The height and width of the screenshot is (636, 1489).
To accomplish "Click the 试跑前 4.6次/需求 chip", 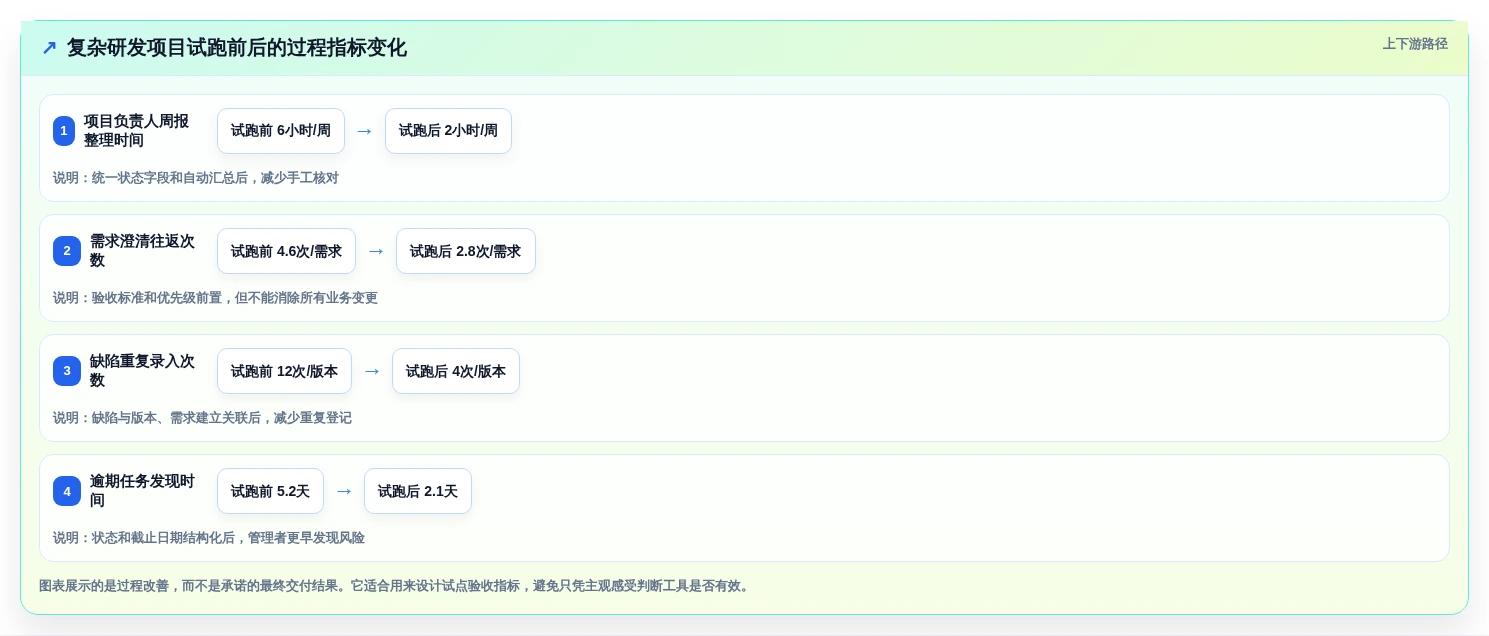I will (x=286, y=251).
